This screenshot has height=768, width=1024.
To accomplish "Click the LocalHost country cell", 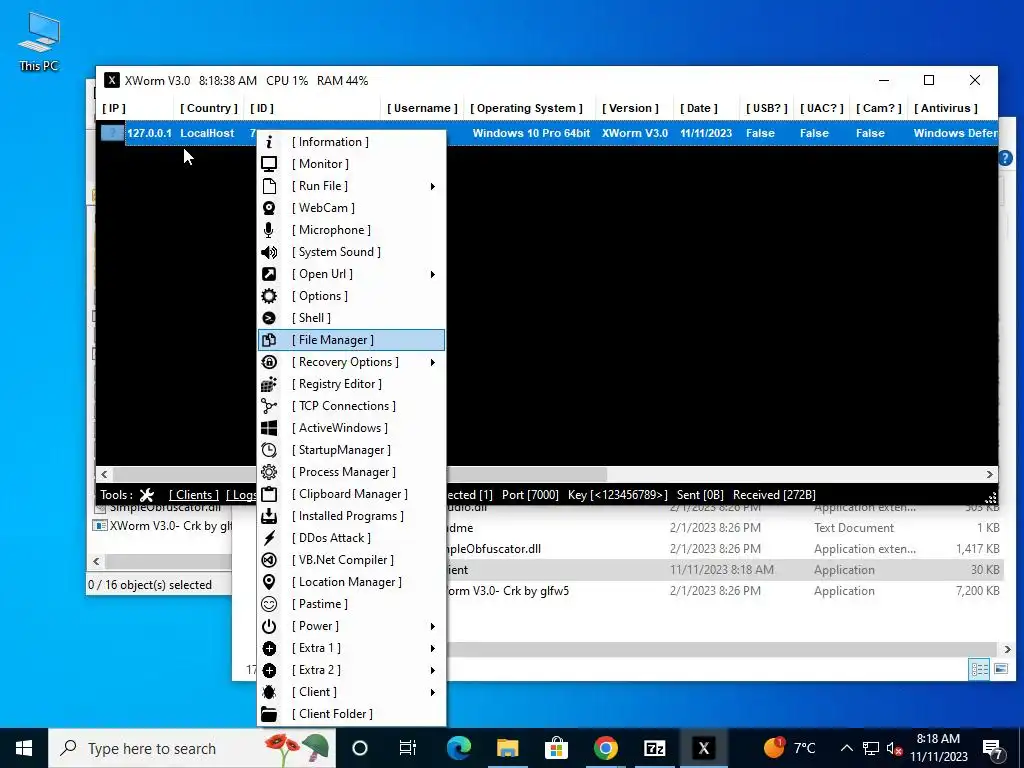I will click(x=207, y=133).
